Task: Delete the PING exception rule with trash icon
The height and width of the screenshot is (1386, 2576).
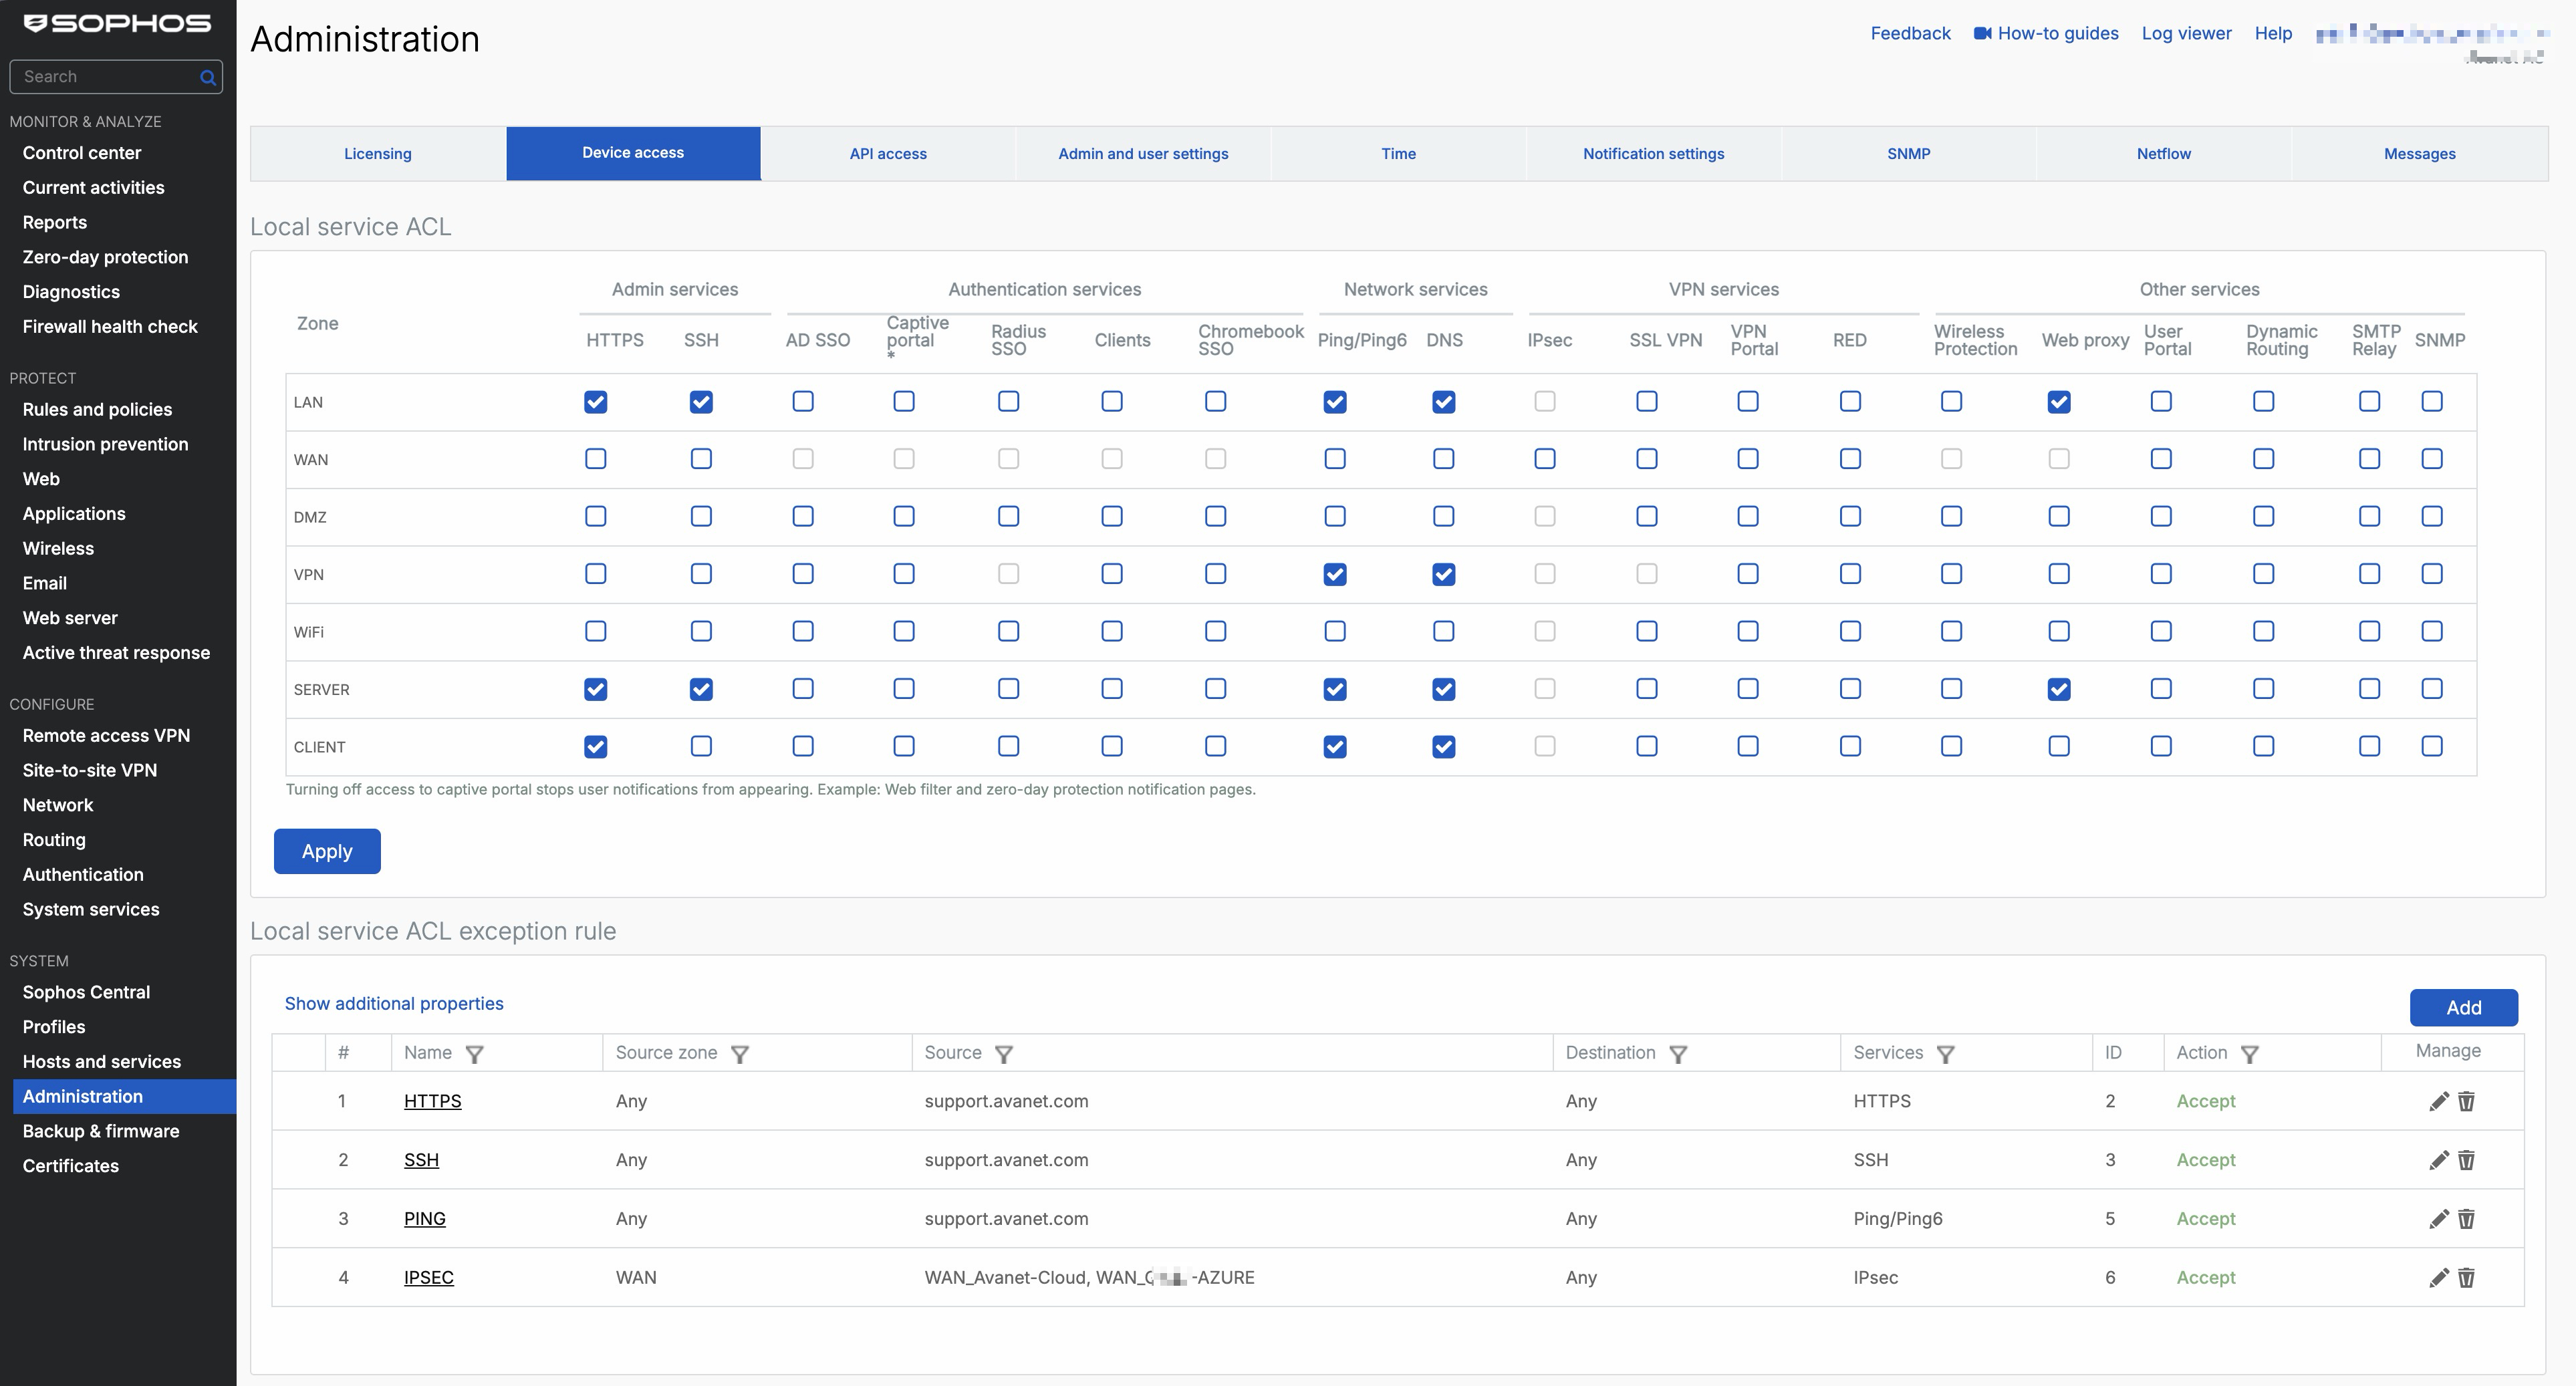Action: [x=2467, y=1219]
